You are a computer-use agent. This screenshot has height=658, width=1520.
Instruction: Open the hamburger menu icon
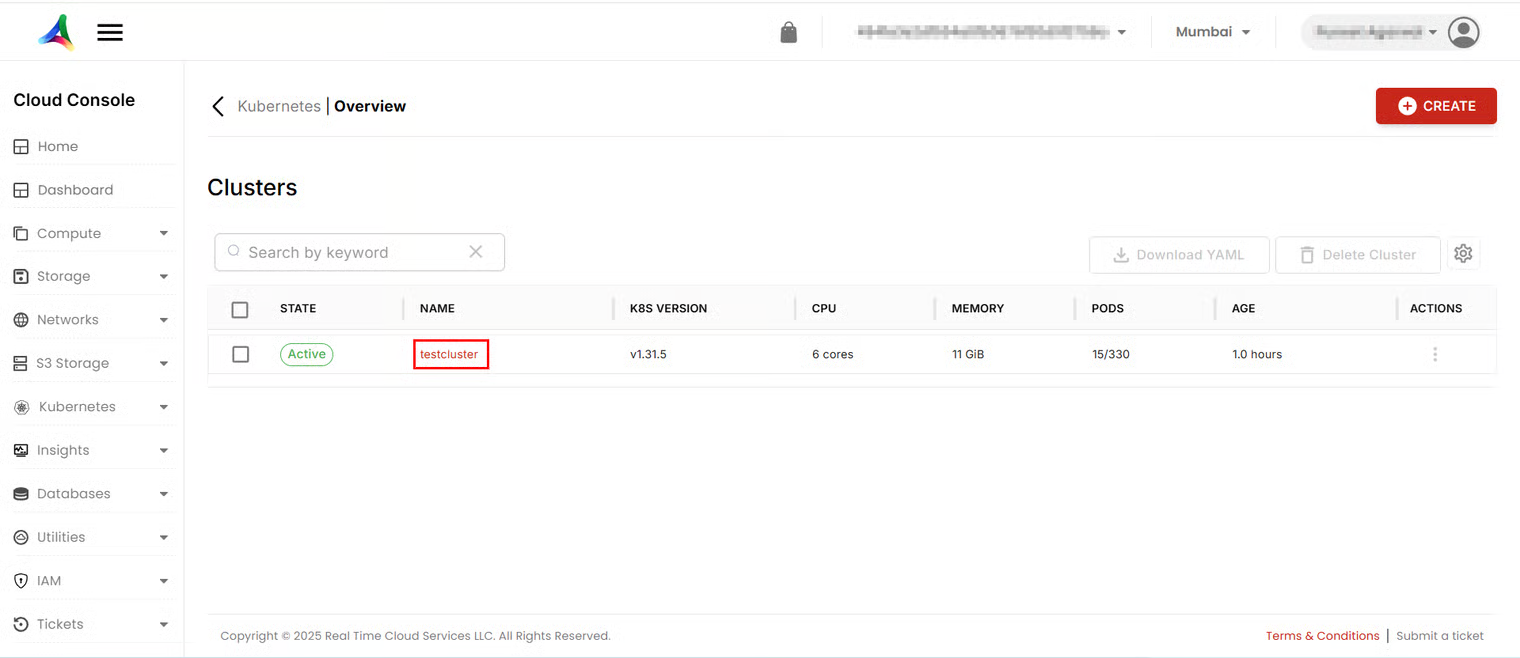(x=110, y=33)
